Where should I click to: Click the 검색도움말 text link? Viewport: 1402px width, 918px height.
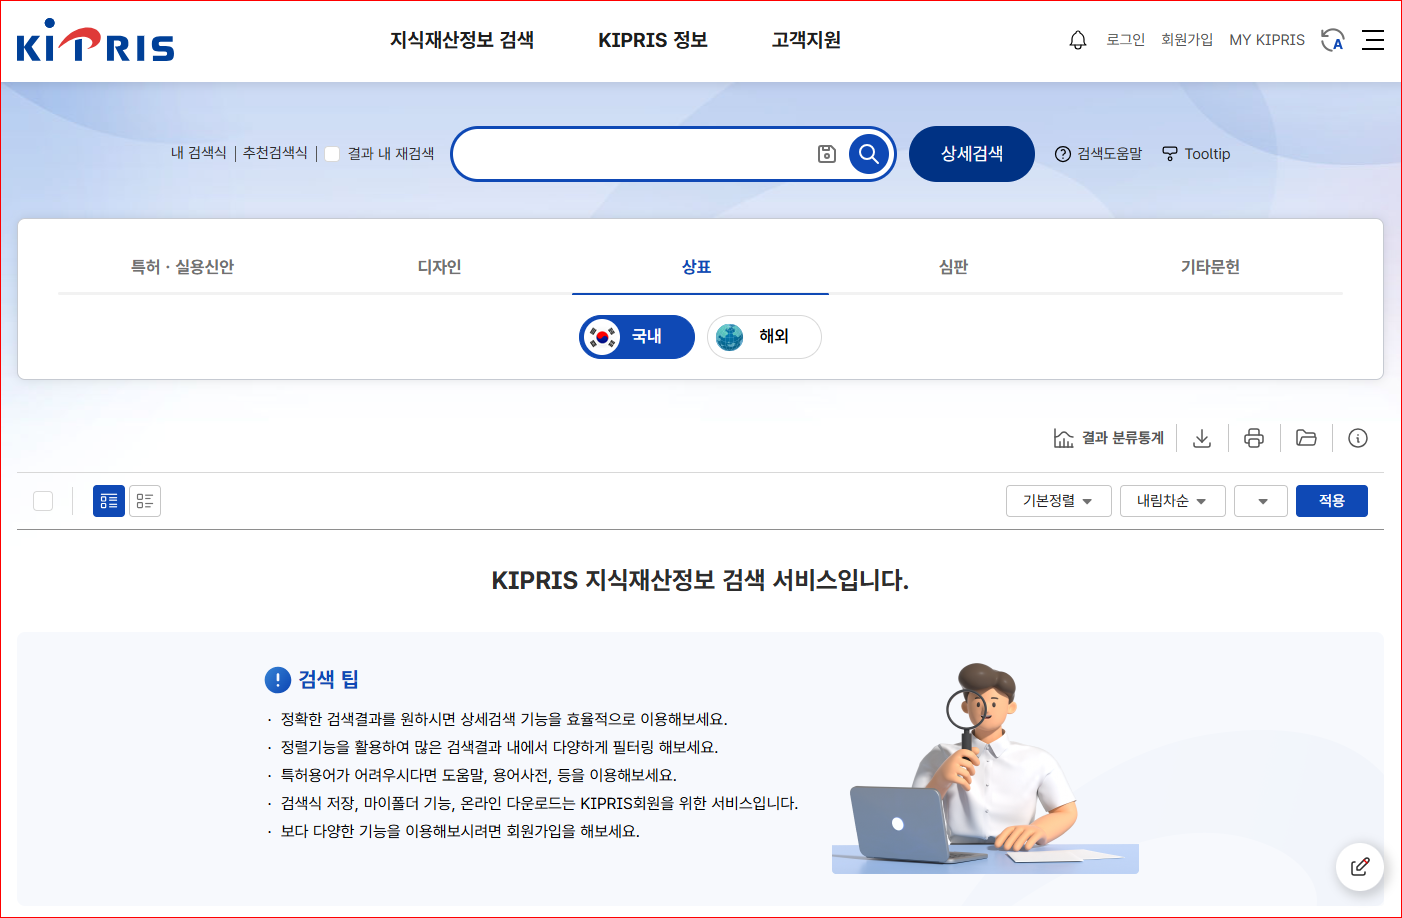coord(1109,154)
